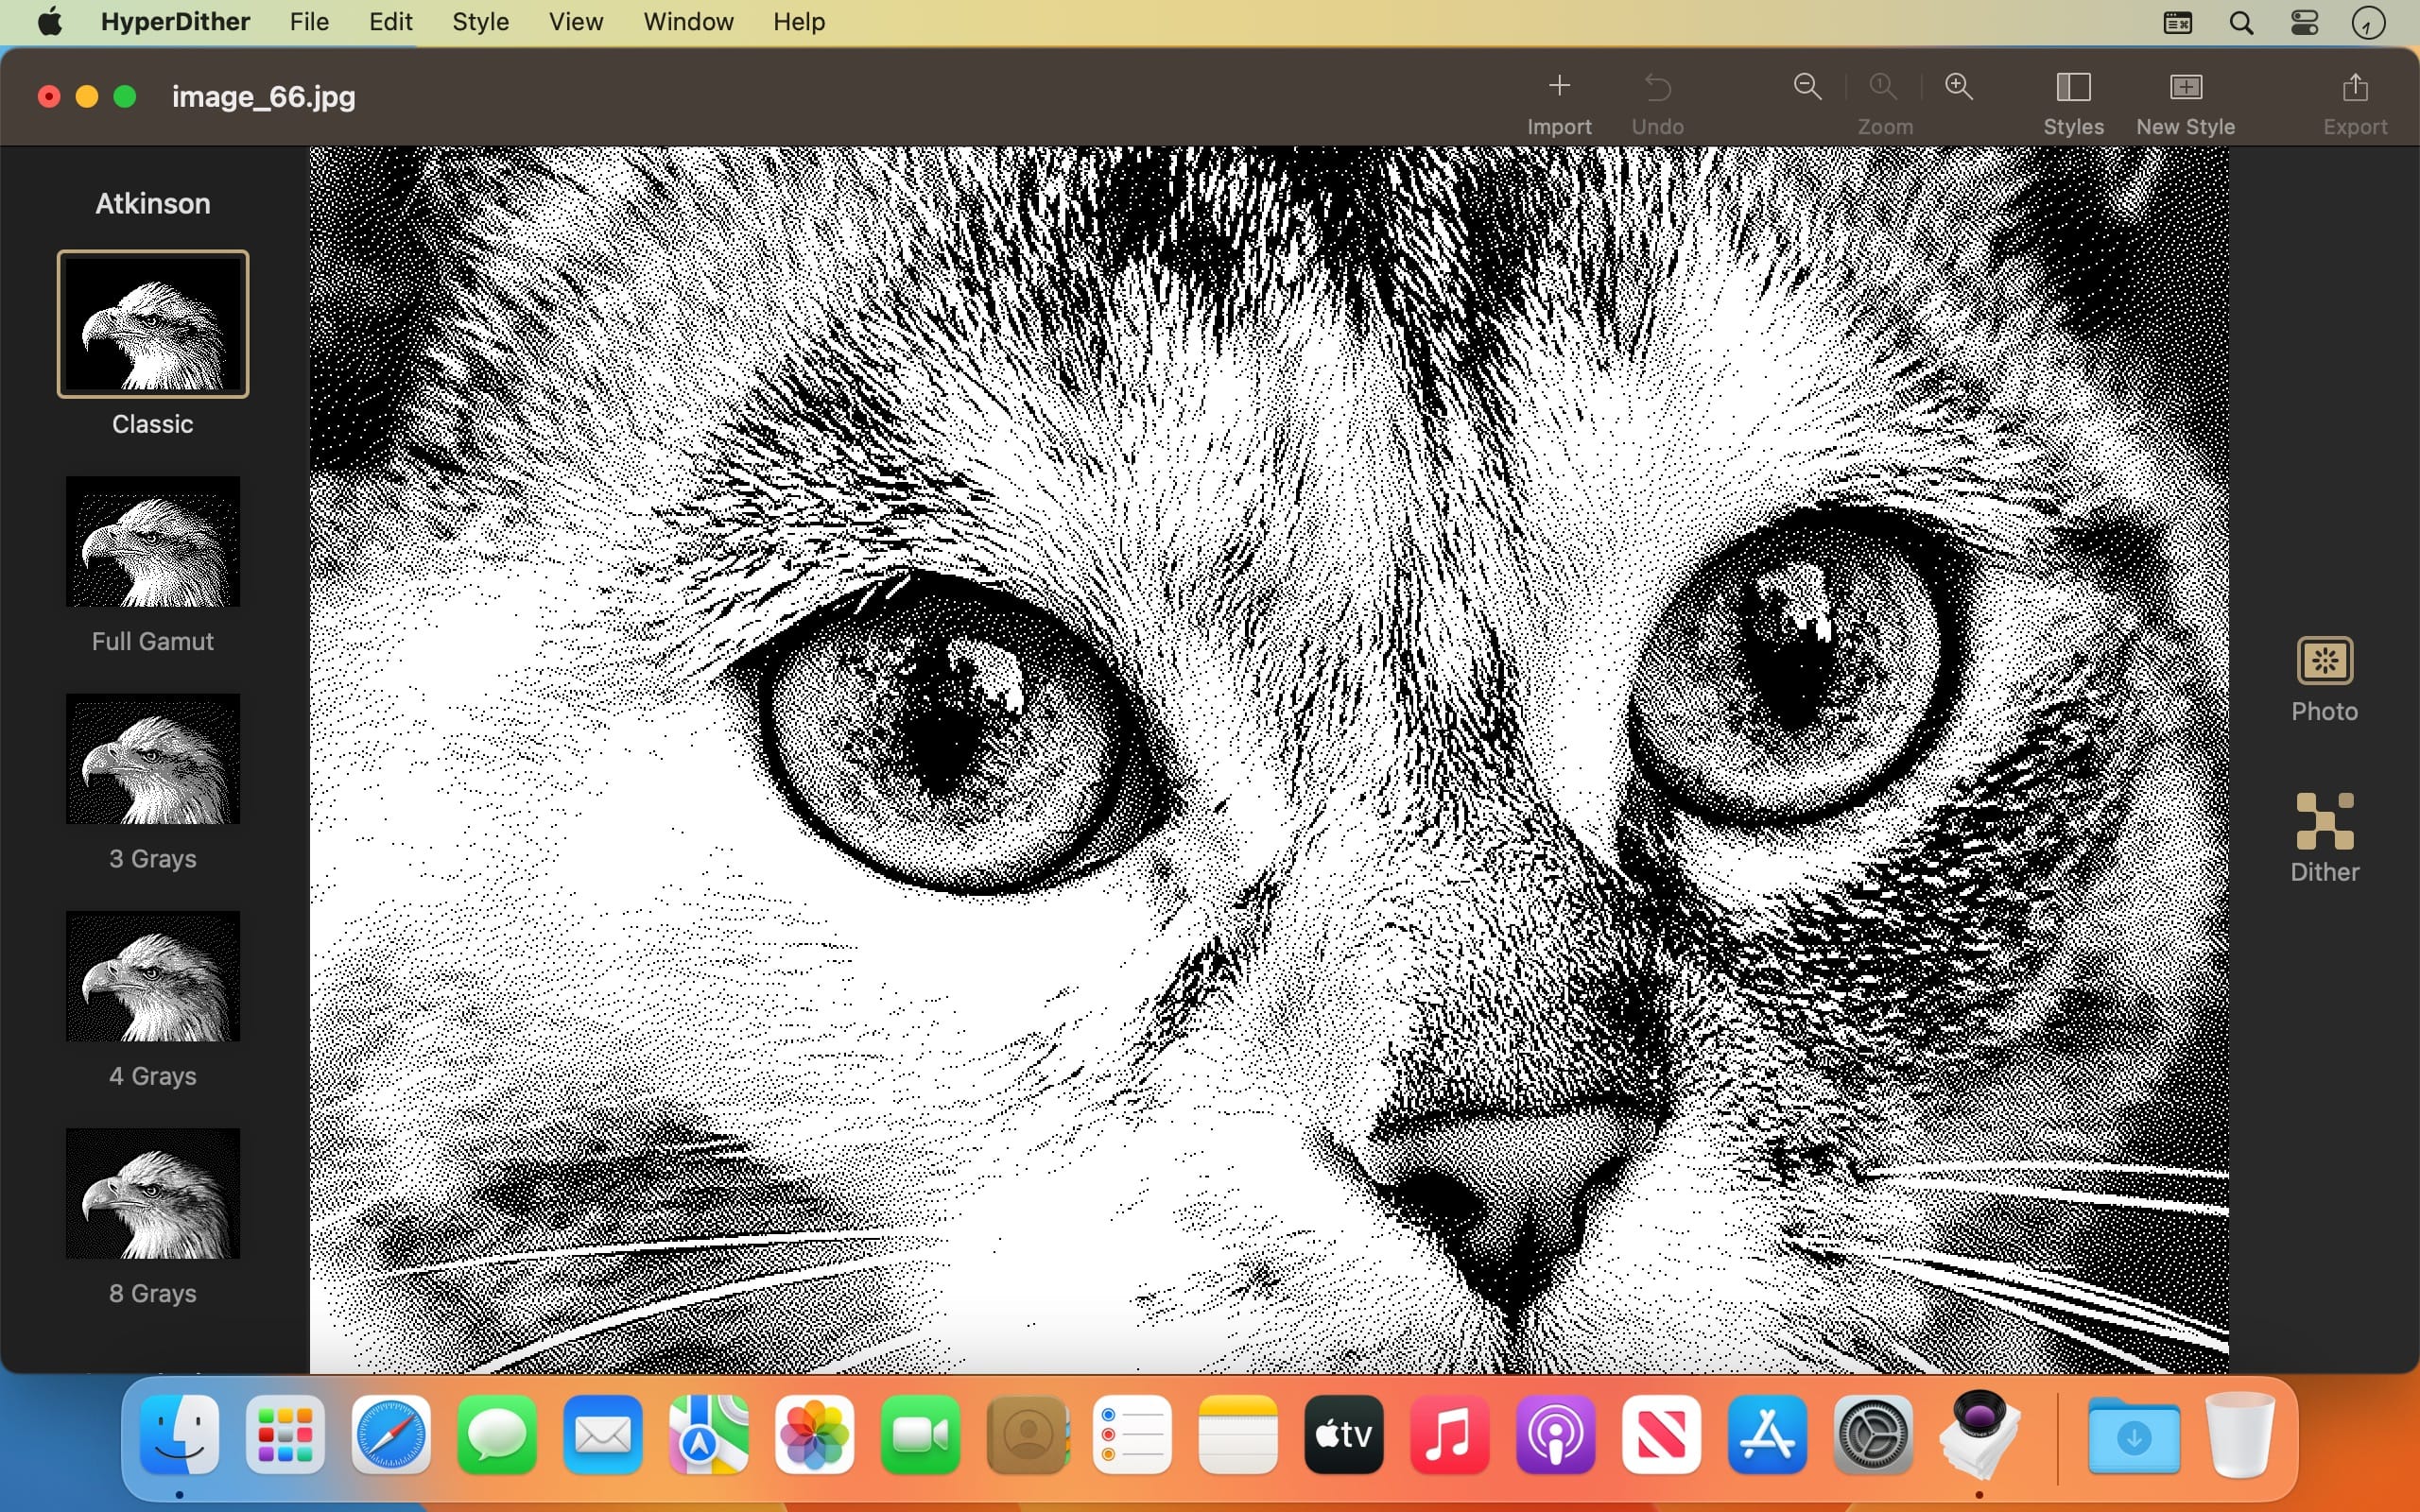Click the image_66.jpg window title
This screenshot has width=2420, height=1512.
coord(264,97)
